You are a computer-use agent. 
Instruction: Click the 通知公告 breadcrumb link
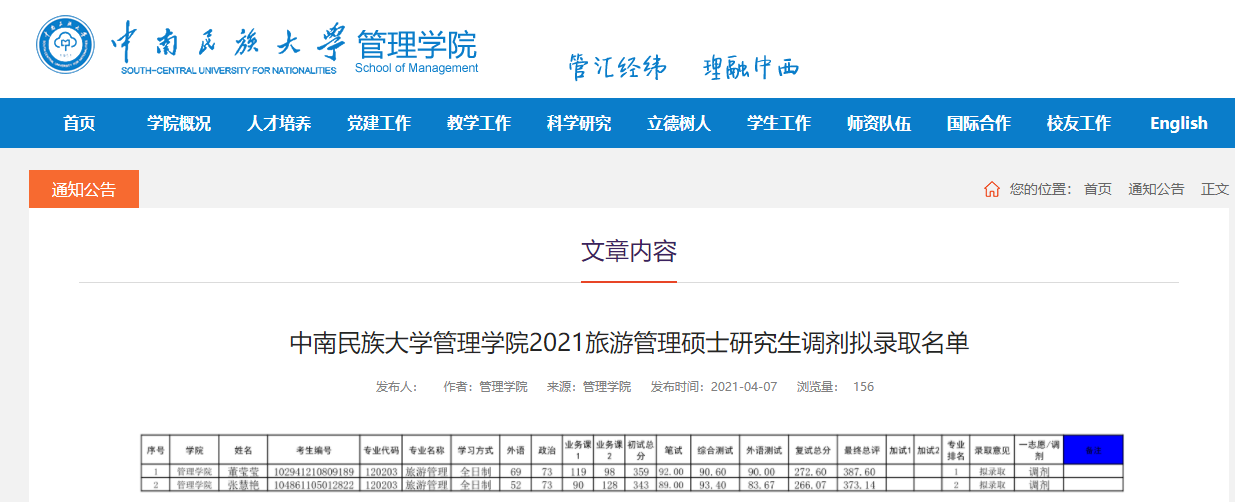click(1156, 189)
